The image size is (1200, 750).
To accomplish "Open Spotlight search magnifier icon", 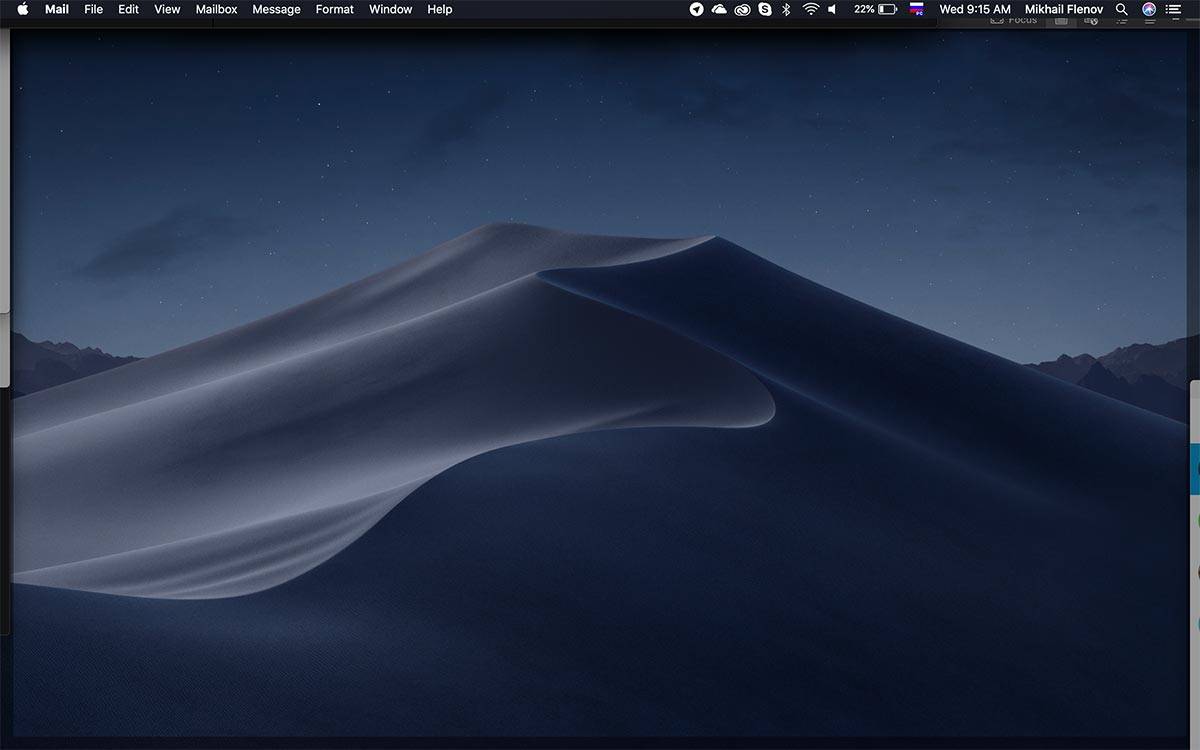I will (x=1122, y=9).
